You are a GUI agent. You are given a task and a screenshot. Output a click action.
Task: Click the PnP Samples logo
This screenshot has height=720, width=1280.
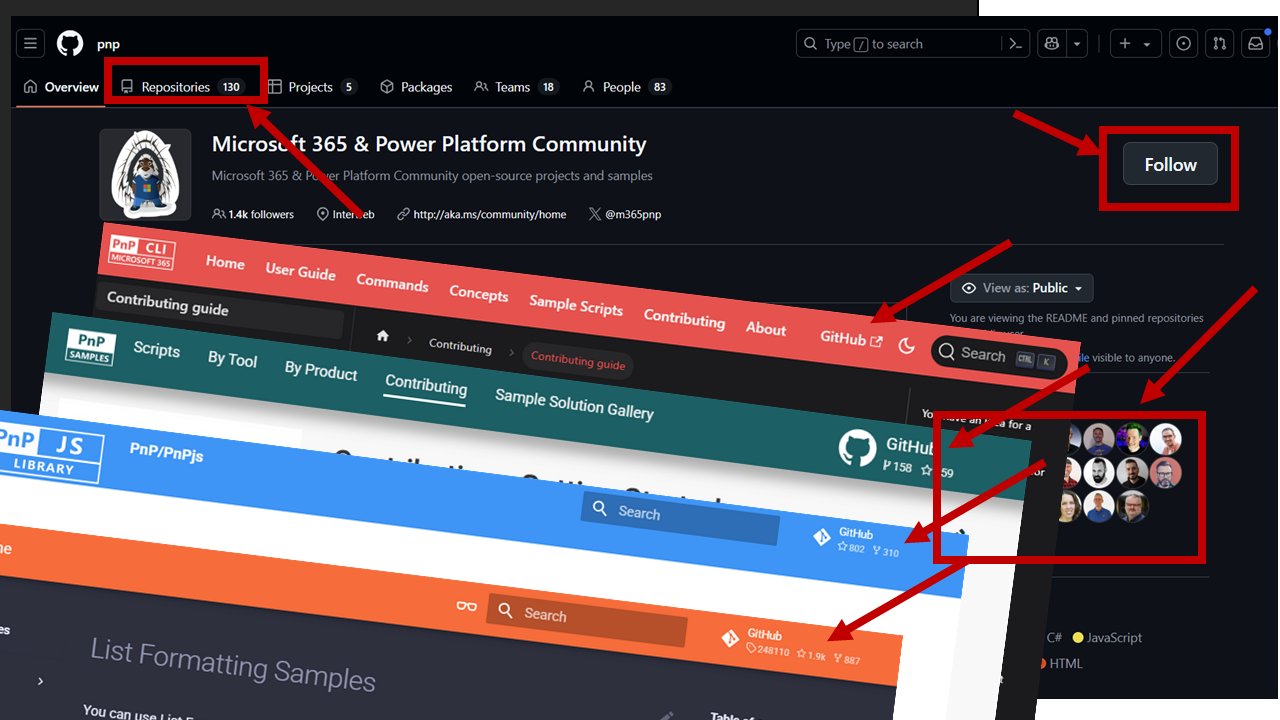click(91, 347)
